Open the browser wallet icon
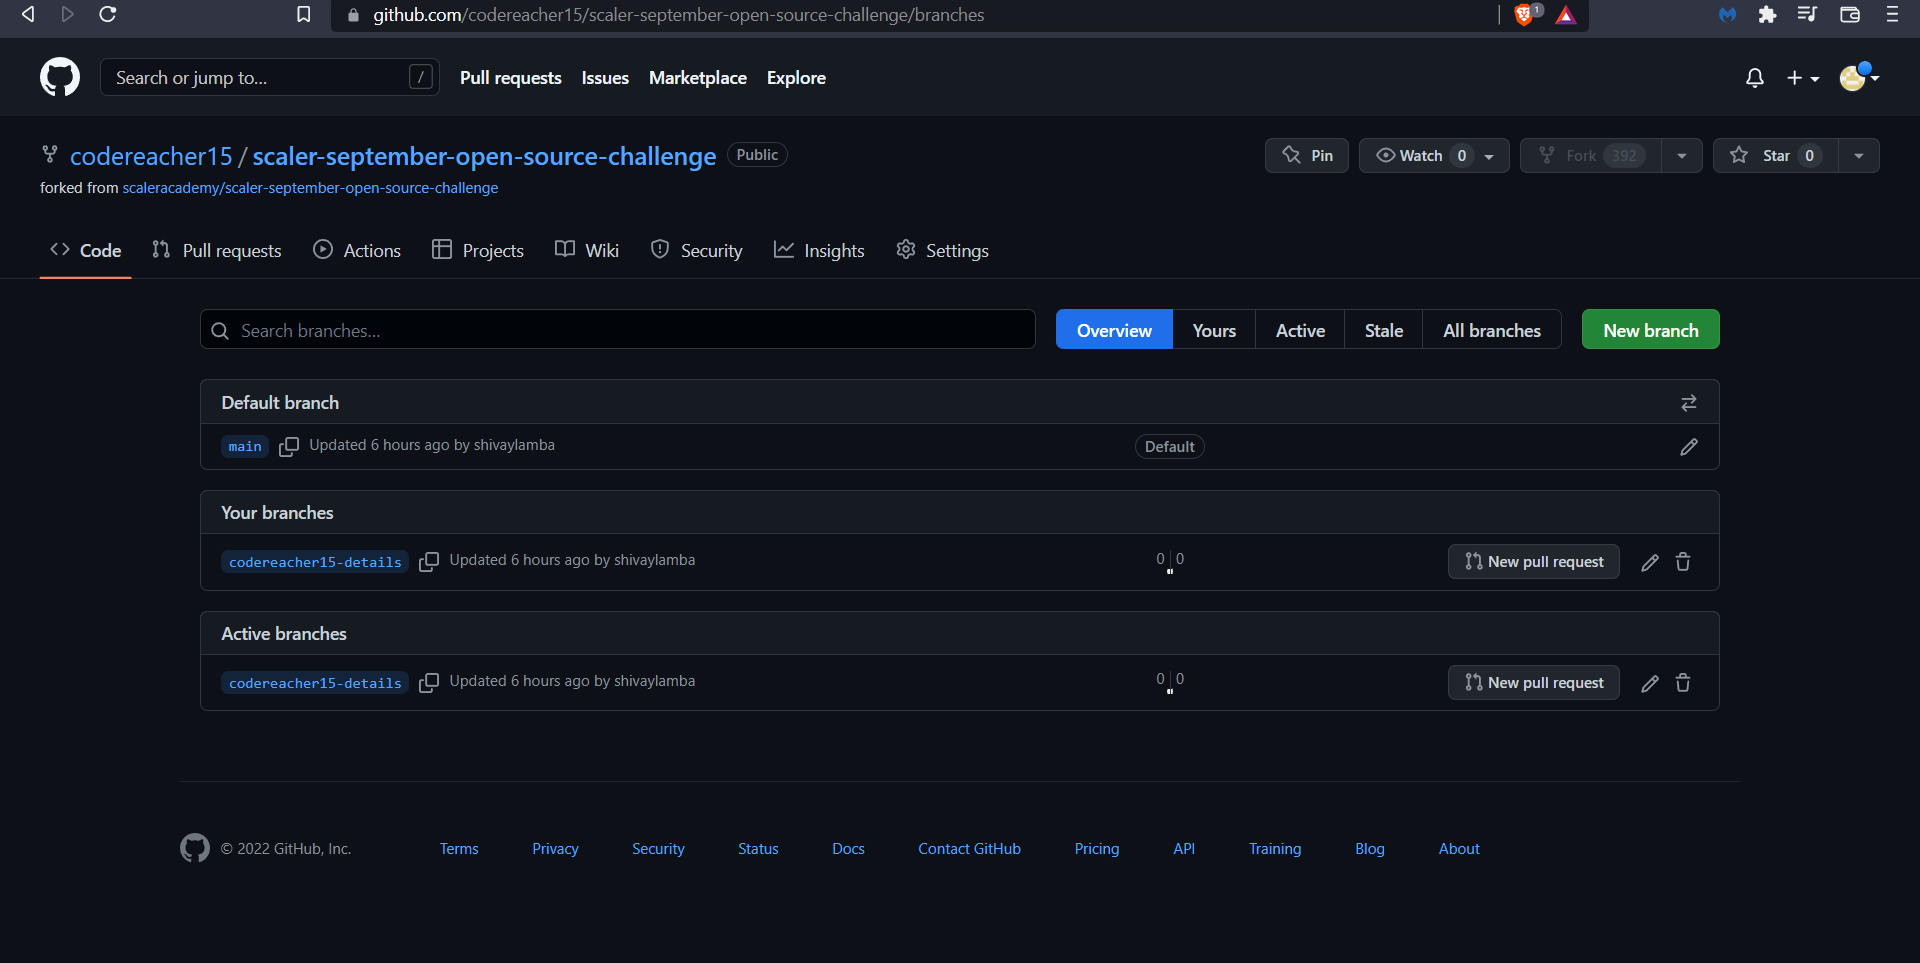 [x=1850, y=14]
